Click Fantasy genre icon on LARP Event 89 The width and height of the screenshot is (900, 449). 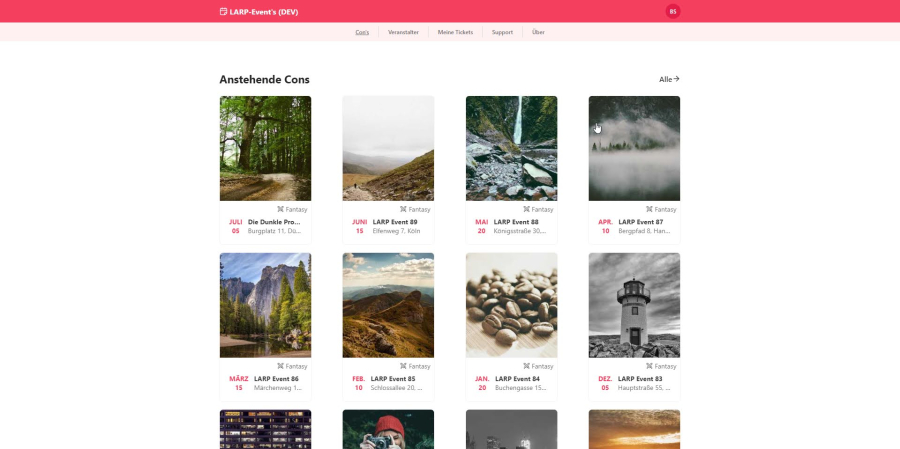pyautogui.click(x=403, y=209)
